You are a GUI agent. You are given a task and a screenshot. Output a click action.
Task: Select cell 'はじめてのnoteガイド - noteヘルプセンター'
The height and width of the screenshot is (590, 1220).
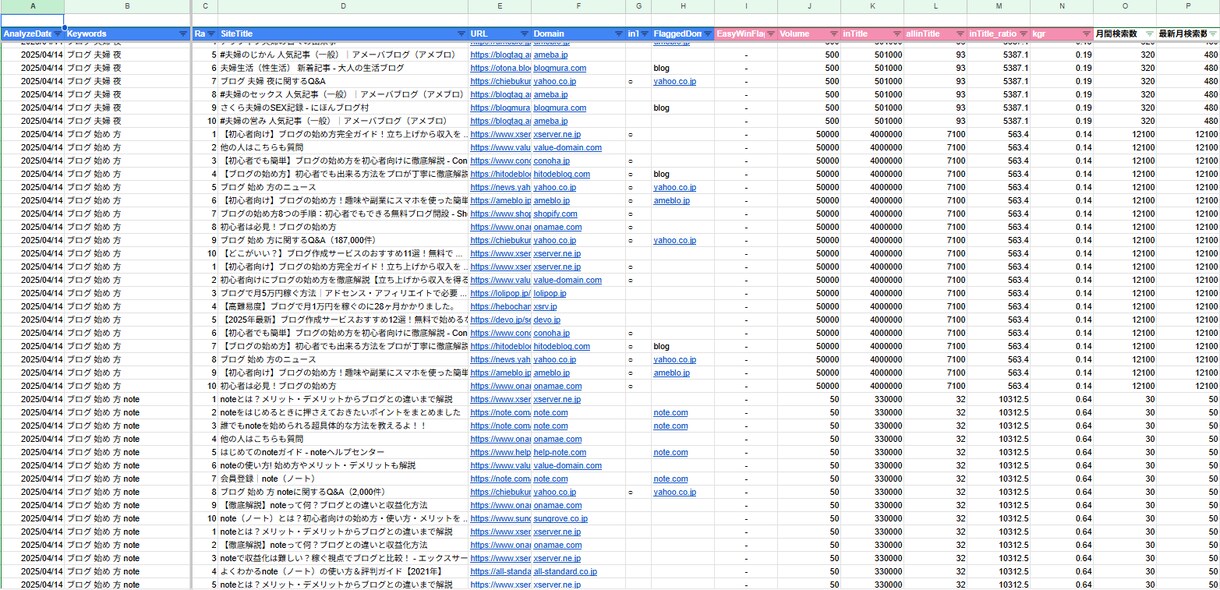343,452
